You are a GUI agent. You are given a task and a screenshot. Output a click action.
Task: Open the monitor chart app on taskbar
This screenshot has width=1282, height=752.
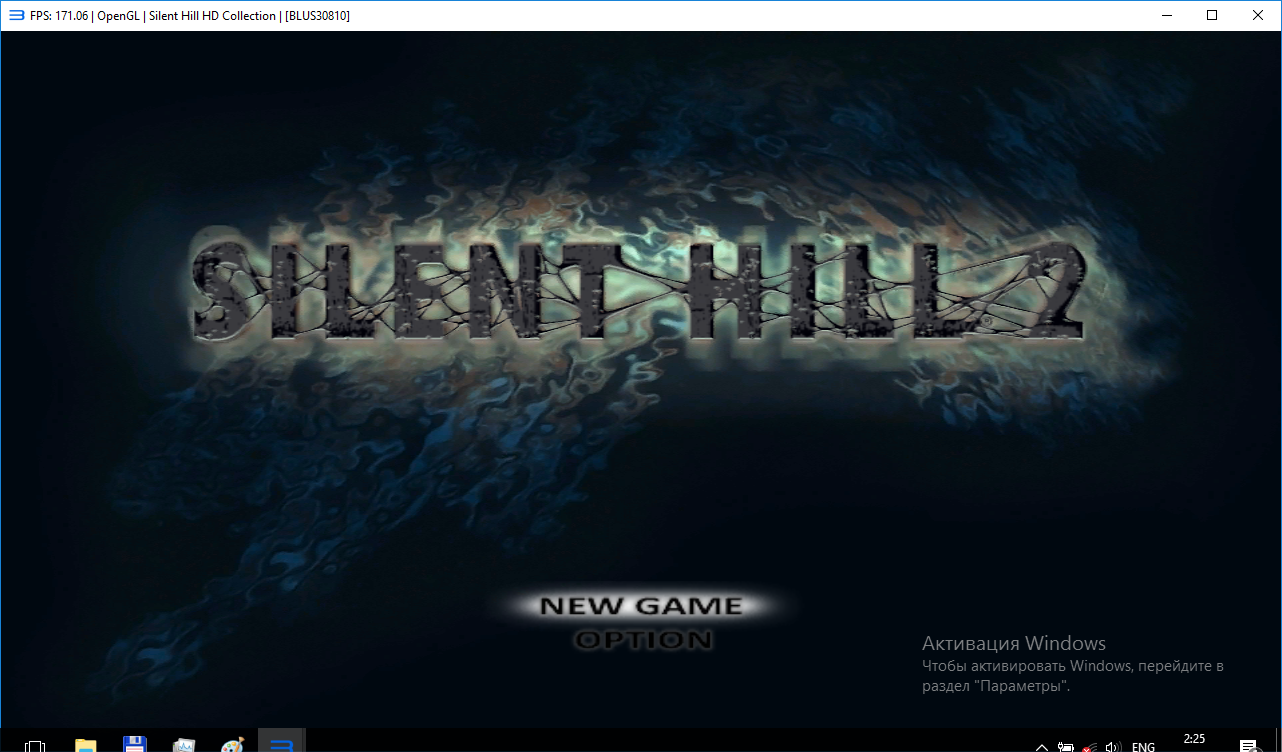pos(184,745)
